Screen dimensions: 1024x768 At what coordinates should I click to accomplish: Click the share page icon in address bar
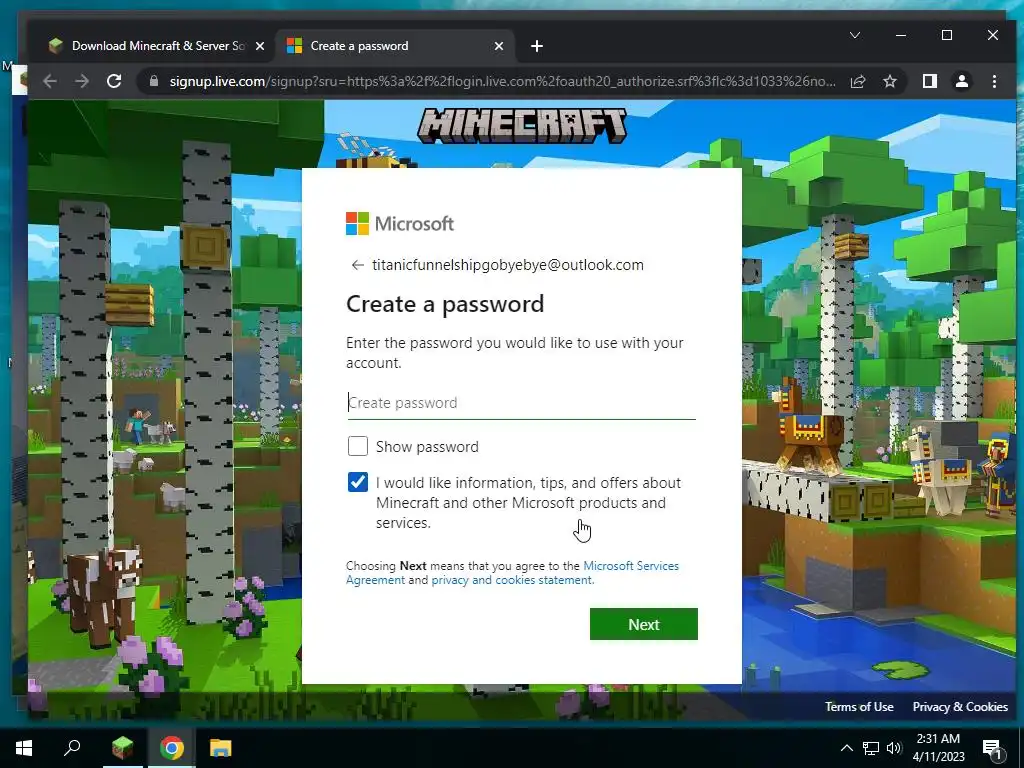click(858, 81)
